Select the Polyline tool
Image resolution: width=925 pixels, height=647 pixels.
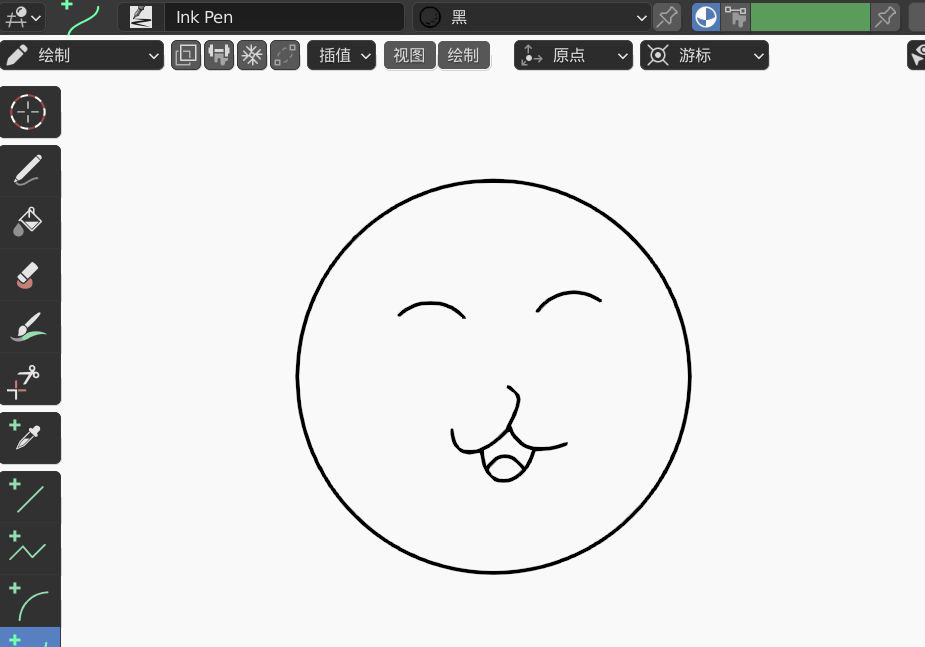(30, 549)
